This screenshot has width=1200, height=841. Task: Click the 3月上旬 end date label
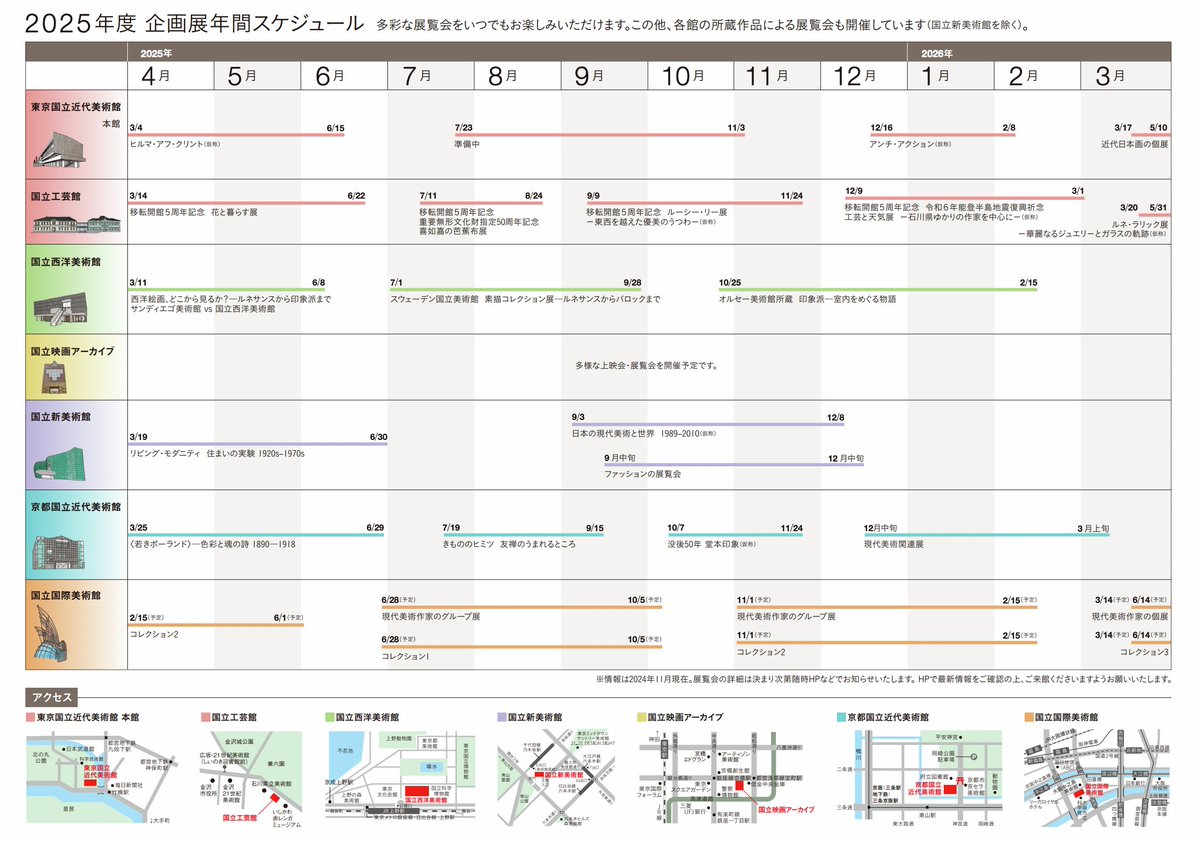pos(1092,526)
